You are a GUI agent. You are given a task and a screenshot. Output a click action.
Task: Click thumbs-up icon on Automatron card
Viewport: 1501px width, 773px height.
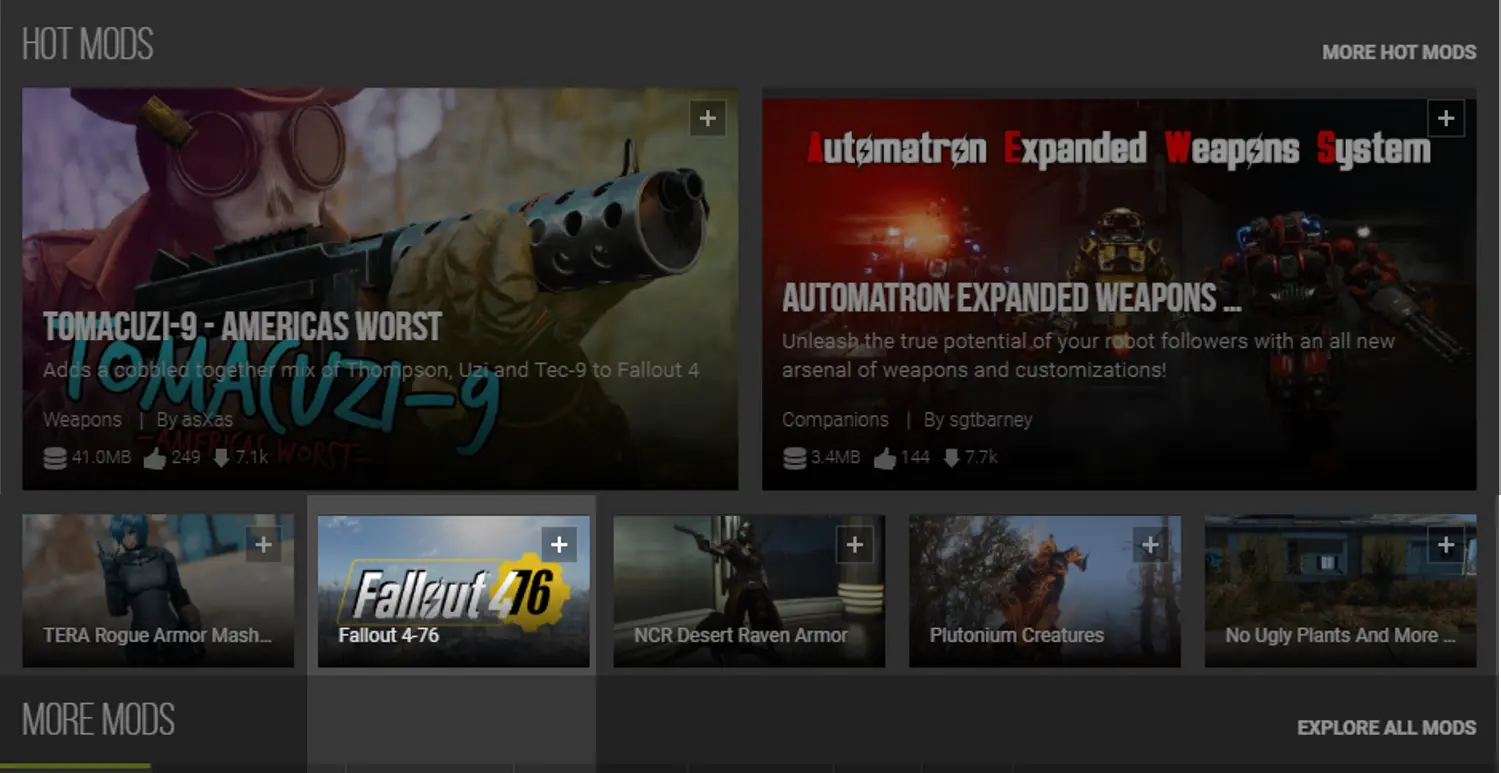pos(885,459)
